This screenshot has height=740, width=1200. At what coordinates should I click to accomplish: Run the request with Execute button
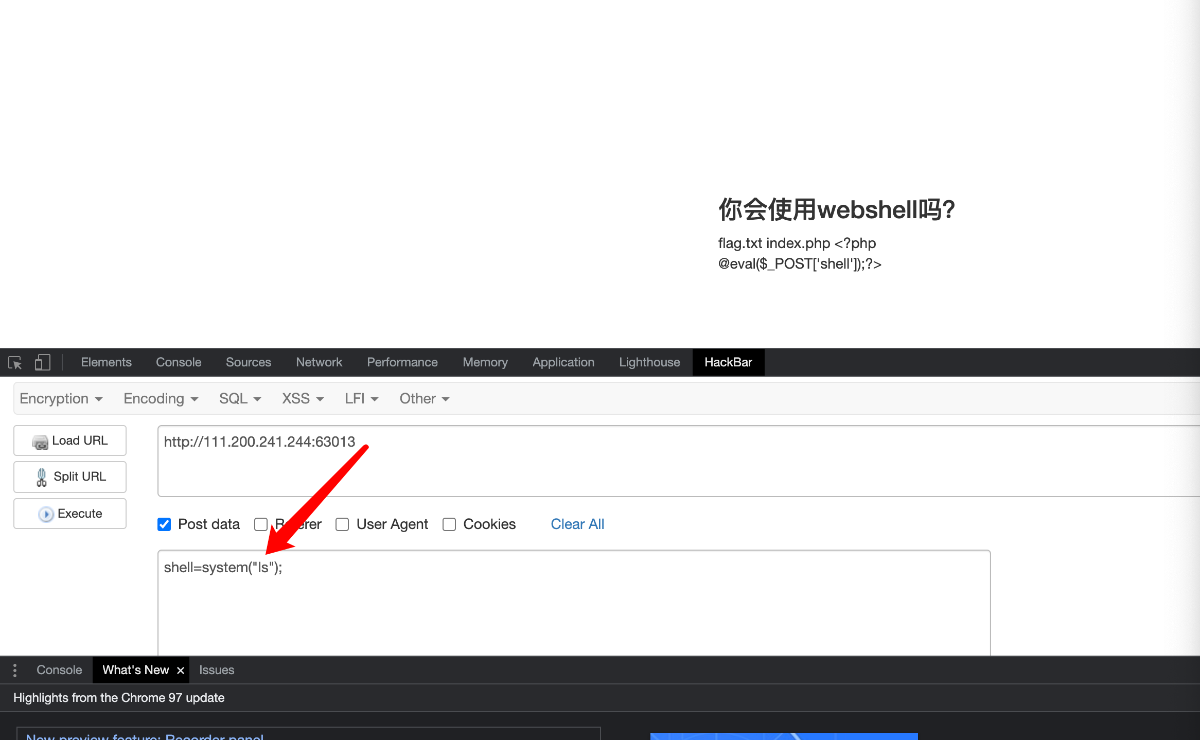[70, 514]
